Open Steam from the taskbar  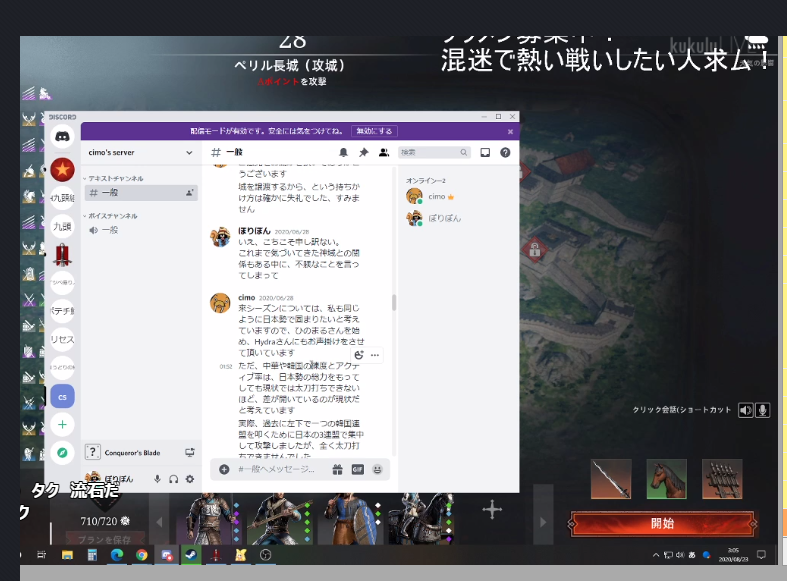pyautogui.click(x=191, y=555)
